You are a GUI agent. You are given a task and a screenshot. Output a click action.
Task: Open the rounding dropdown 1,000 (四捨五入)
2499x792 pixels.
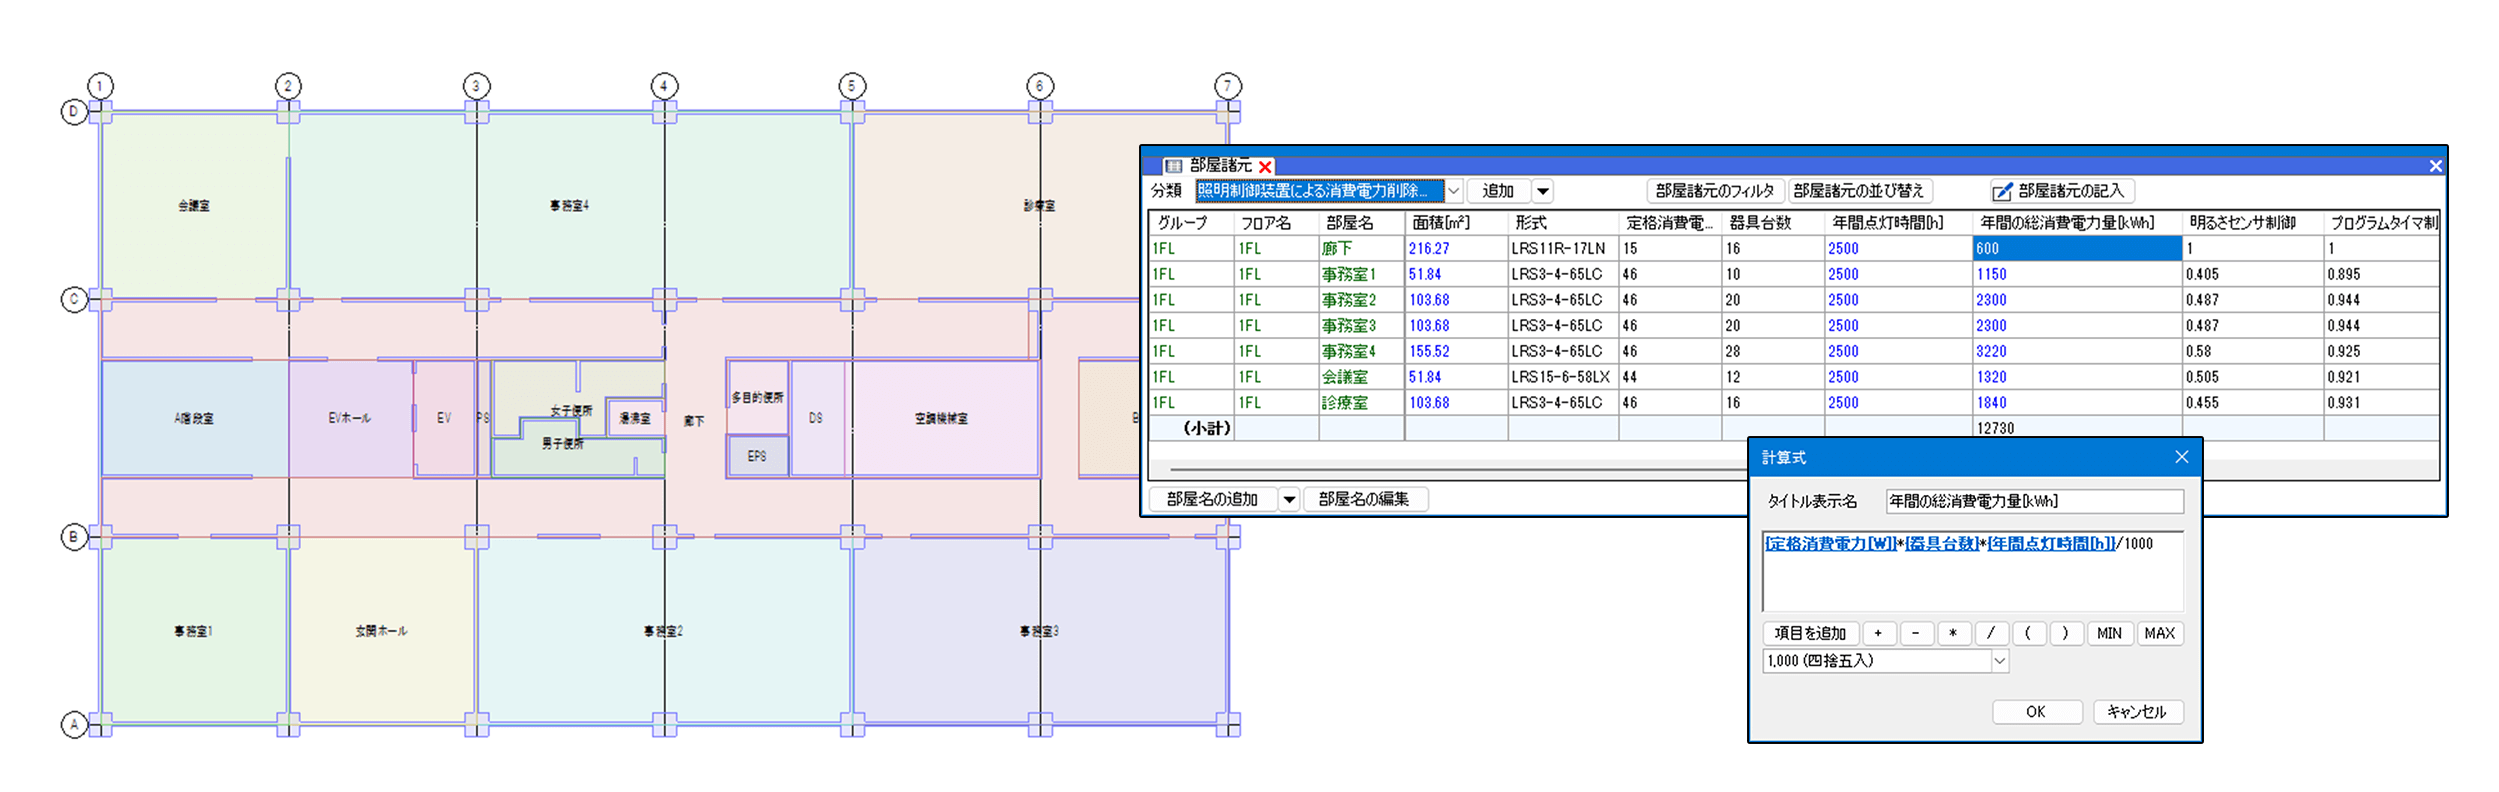[1999, 661]
